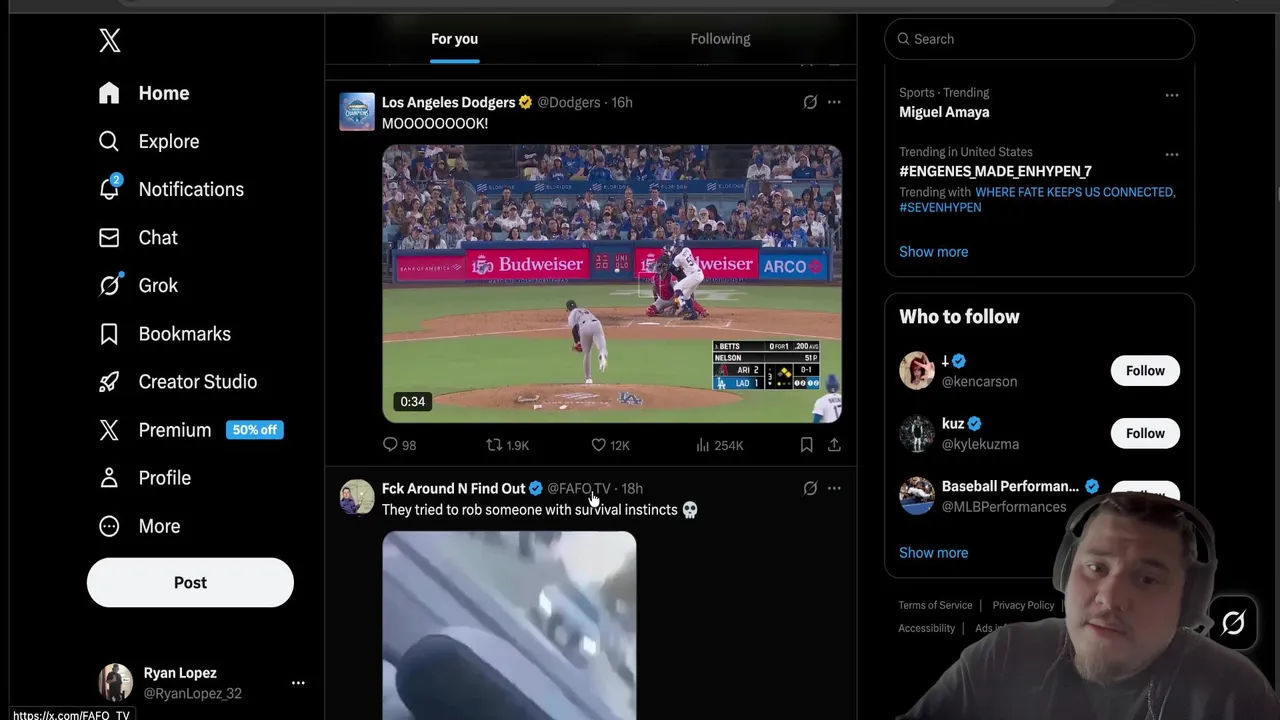Image resolution: width=1280 pixels, height=720 pixels.
Task: Open Accessibility footer link
Action: 926,628
